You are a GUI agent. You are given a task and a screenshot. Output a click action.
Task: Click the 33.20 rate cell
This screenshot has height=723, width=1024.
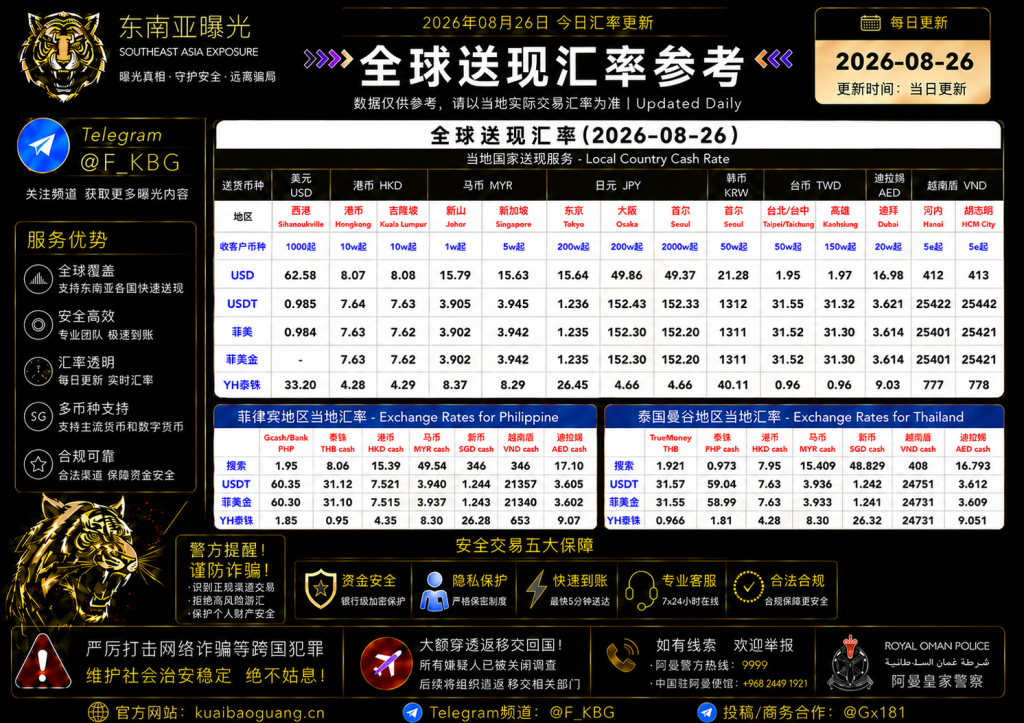pyautogui.click(x=300, y=385)
